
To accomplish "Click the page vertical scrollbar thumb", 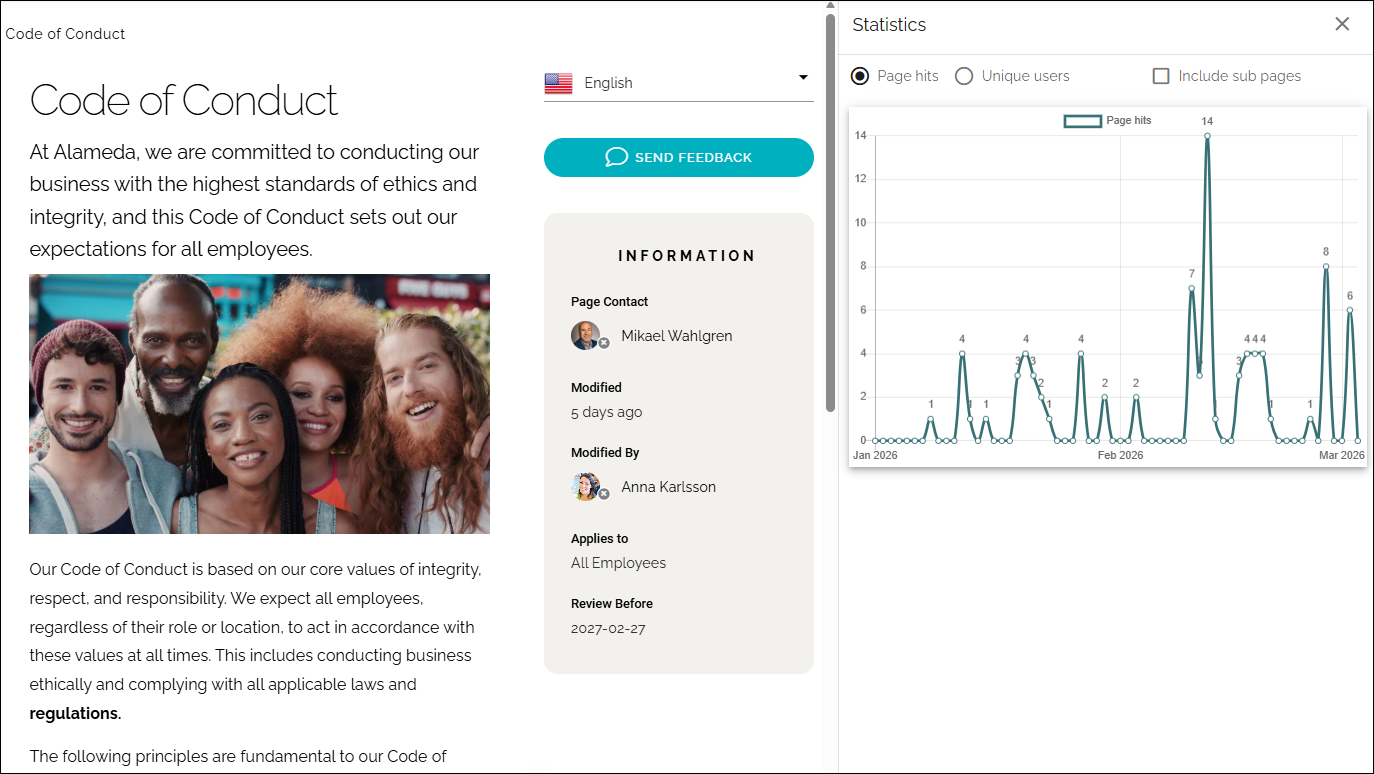I will coord(830,212).
